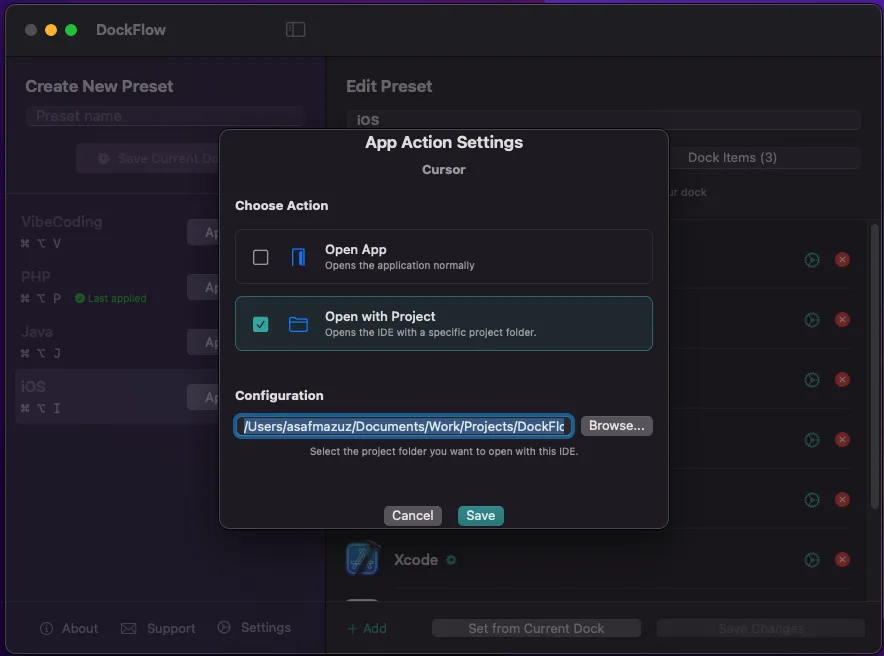Open the Browse... folder picker
This screenshot has width=884, height=656.
coord(616,425)
